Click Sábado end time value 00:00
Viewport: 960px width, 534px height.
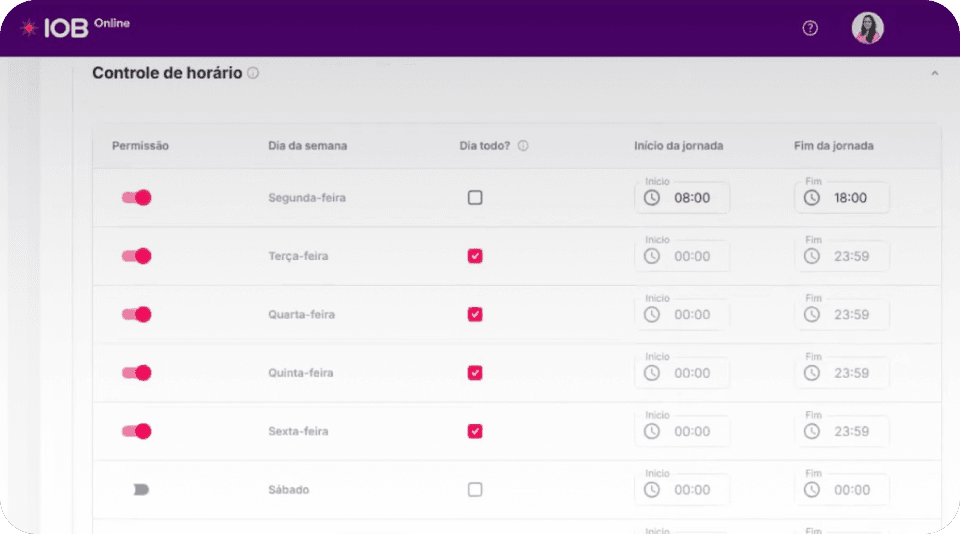[x=852, y=490]
